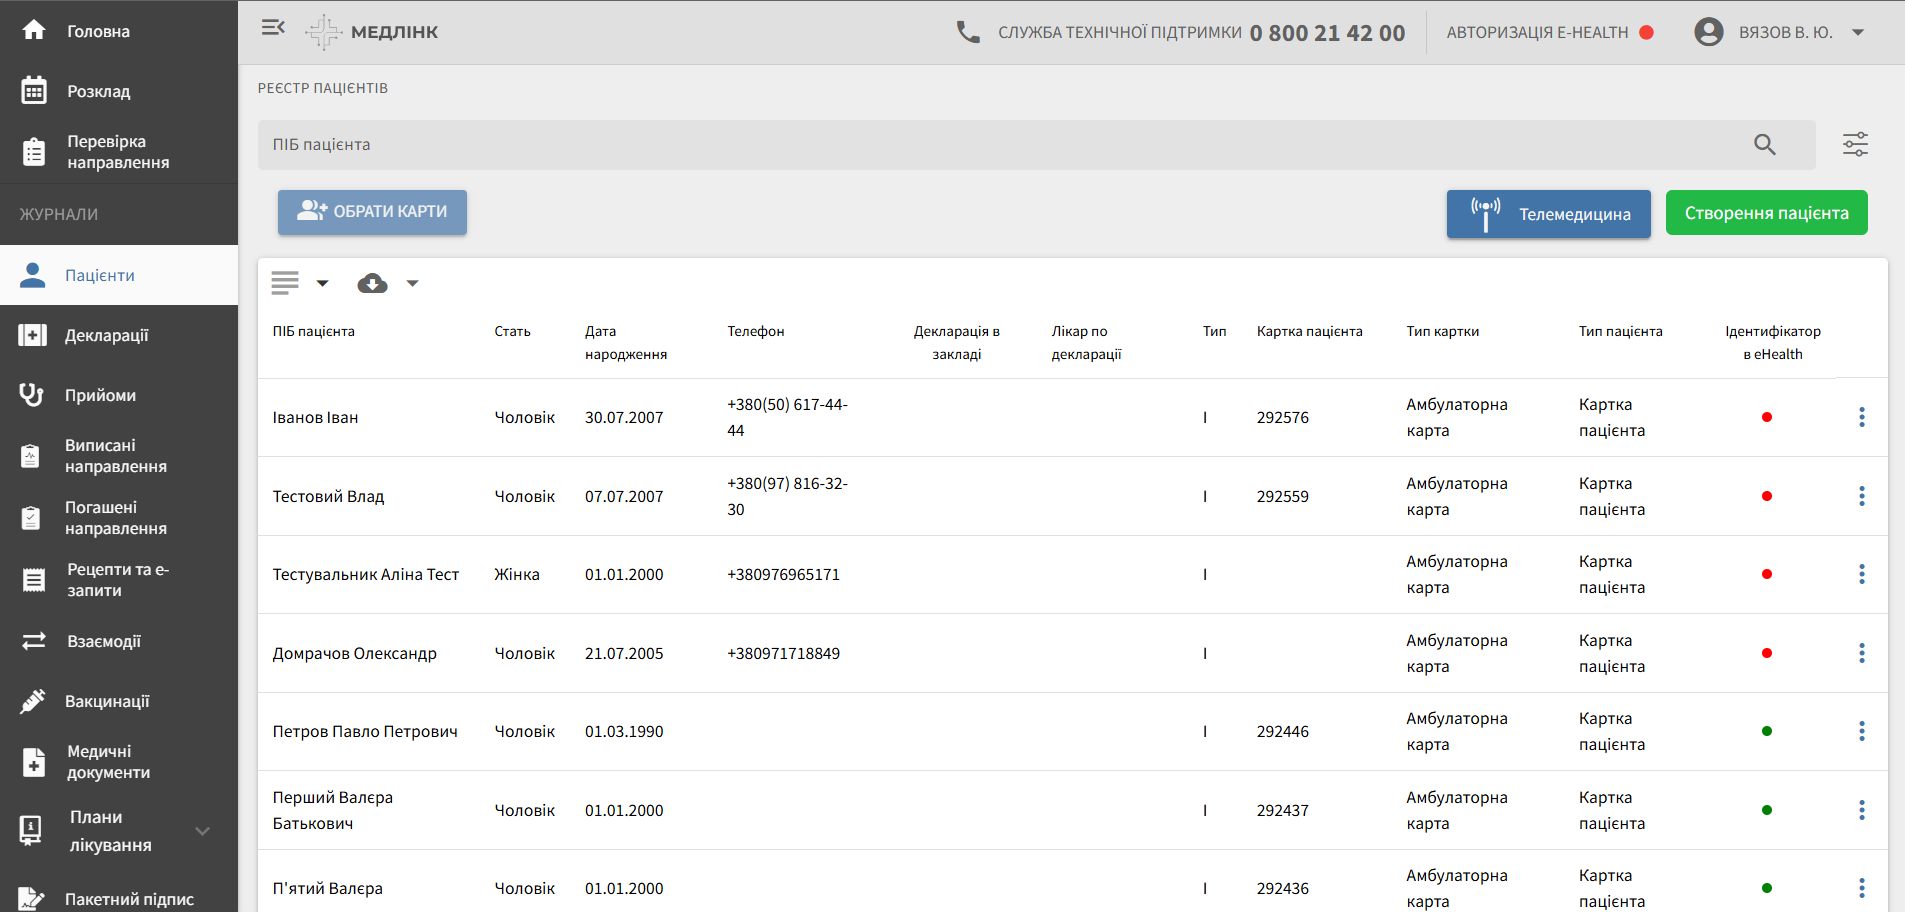Click the Створення пацієнта button
Viewport: 1905px width, 912px height.
click(1766, 213)
